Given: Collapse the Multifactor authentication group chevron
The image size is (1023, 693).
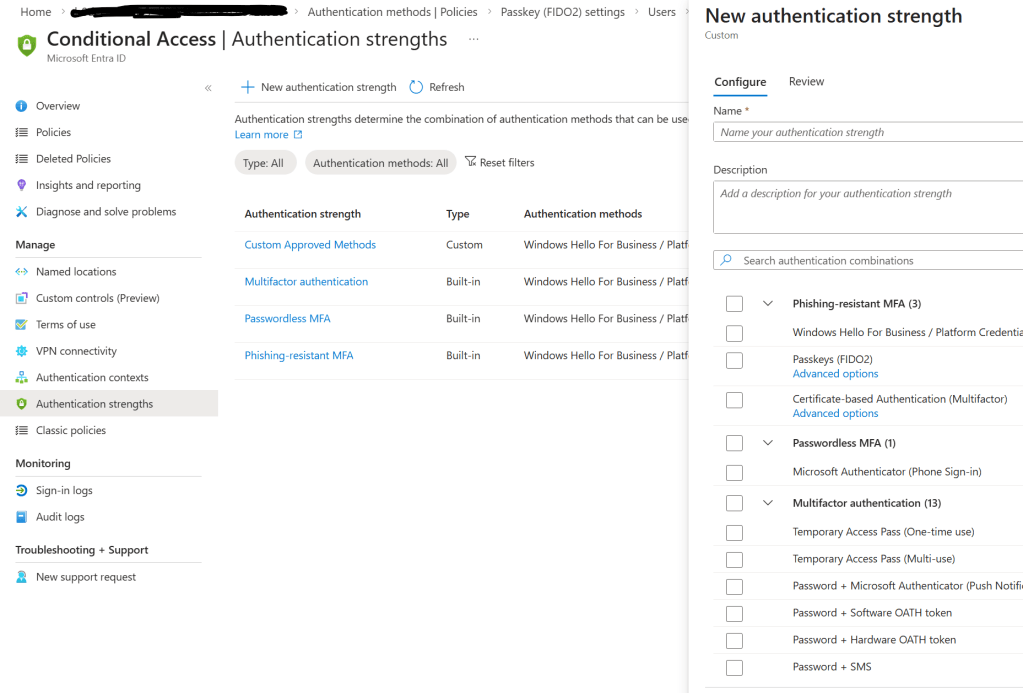Looking at the screenshot, I should coord(768,503).
